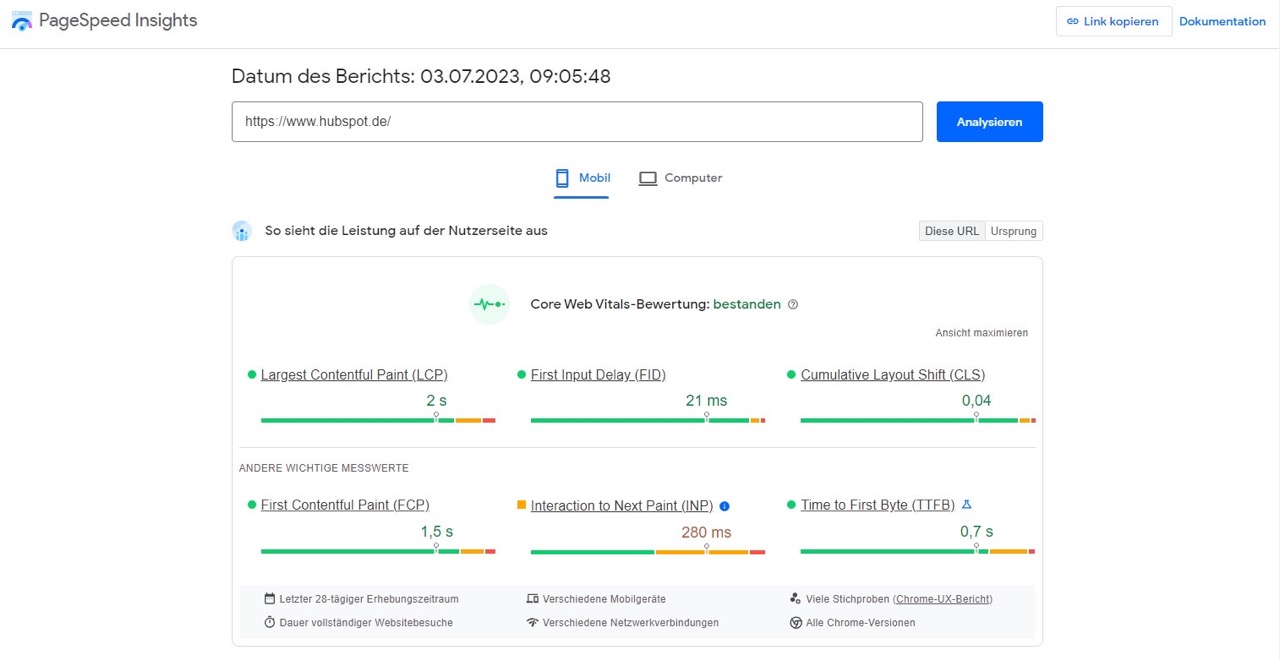Viewport: 1280px width, 661px height.
Task: Select the 'Ursprung' toggle
Action: click(1013, 231)
